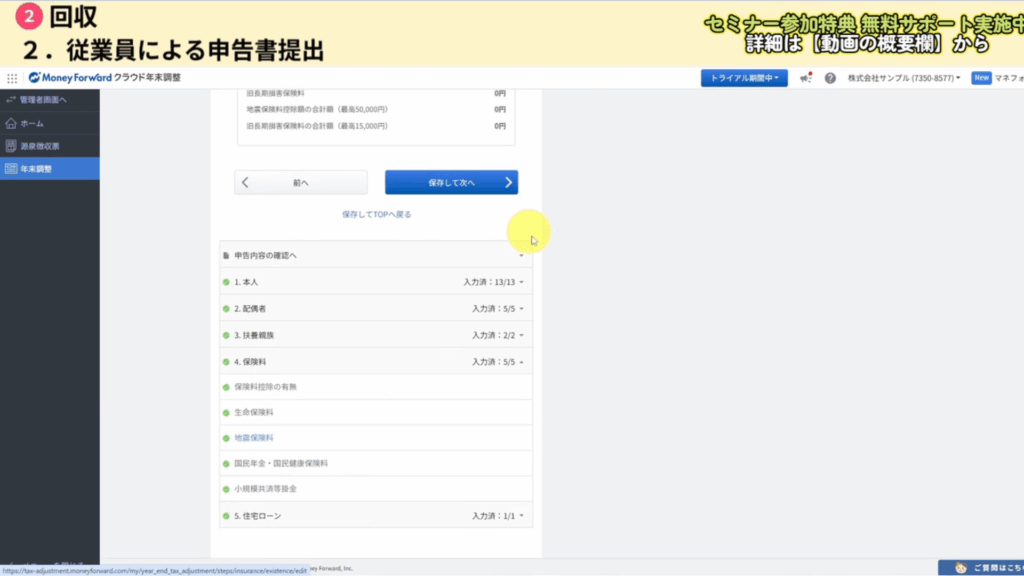Expand the 2. 配偶者 section
This screenshot has width=1024, height=576.
[x=376, y=309]
